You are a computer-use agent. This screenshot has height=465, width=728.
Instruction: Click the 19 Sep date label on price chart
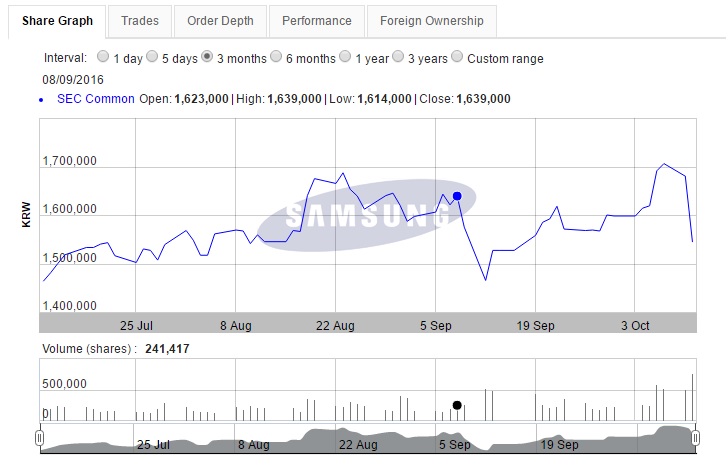coord(535,325)
